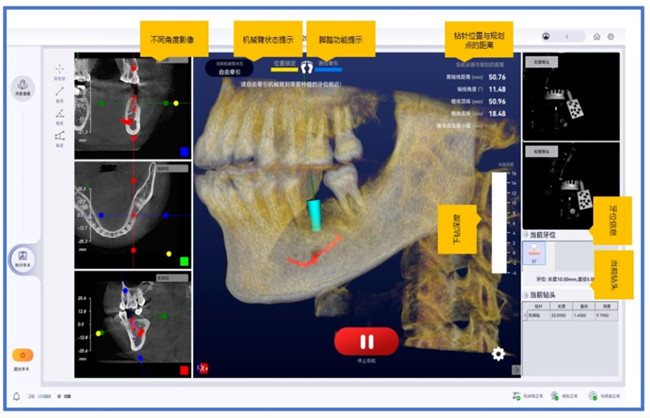Click the top-right settings gear icon
Viewport: 650px width, 418px height.
pyautogui.click(x=610, y=37)
